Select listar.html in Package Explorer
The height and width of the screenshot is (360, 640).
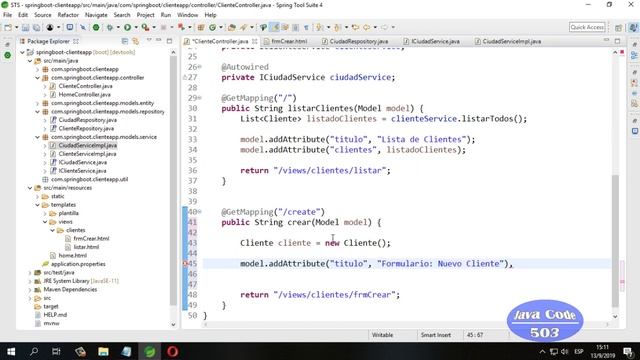86,247
